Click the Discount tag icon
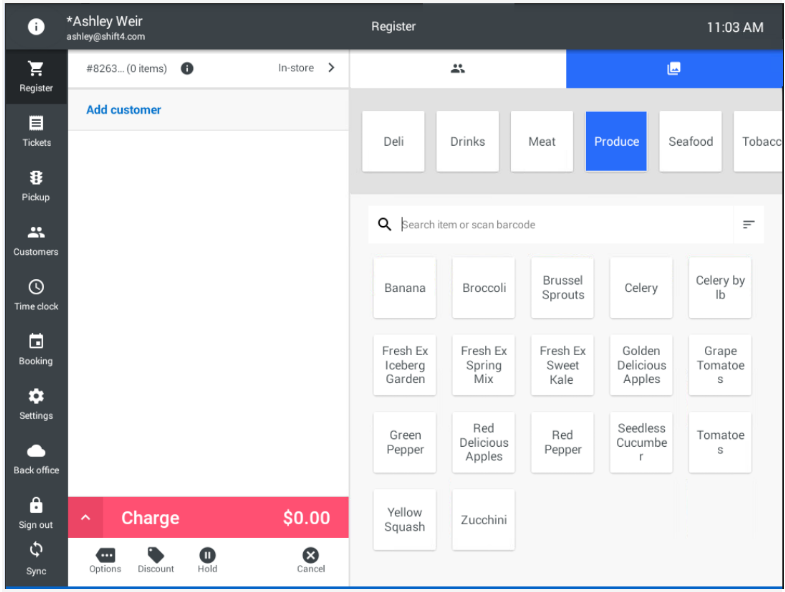 (155, 559)
